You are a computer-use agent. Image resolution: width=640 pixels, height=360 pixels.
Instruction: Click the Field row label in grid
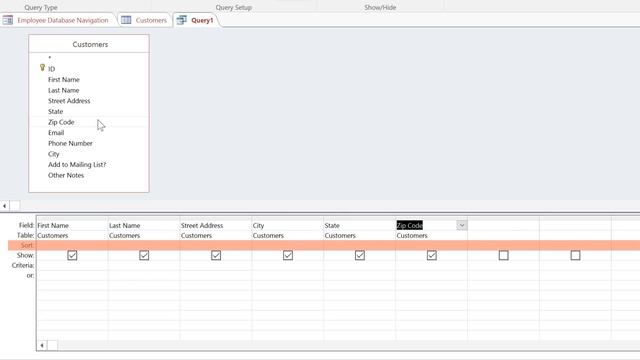pyautogui.click(x=27, y=225)
